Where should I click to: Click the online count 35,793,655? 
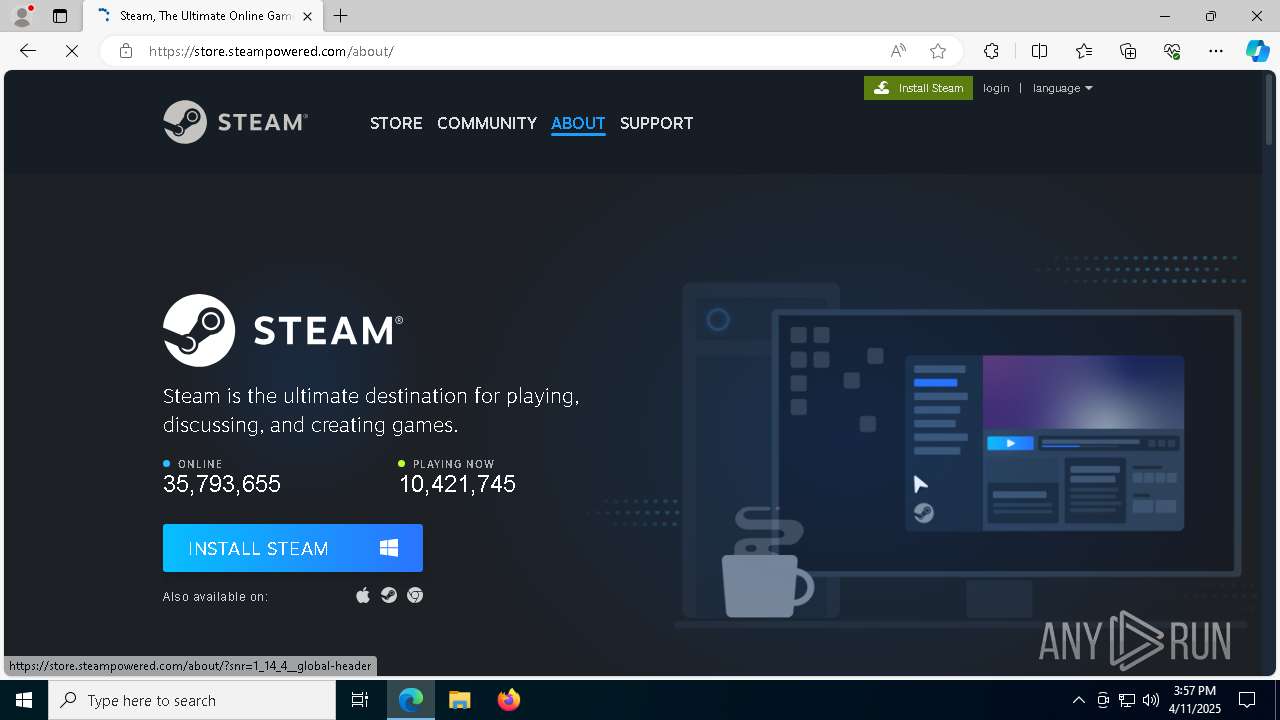(222, 484)
